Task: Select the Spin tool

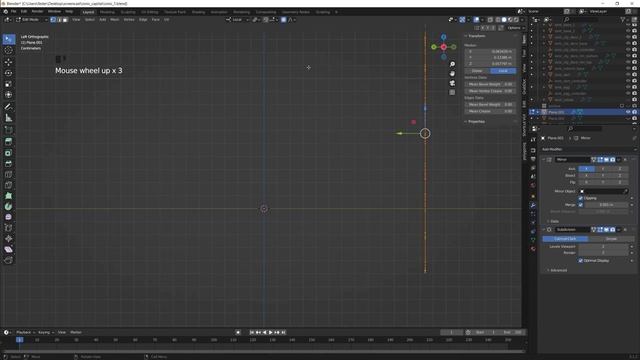Action: click(x=9, y=207)
